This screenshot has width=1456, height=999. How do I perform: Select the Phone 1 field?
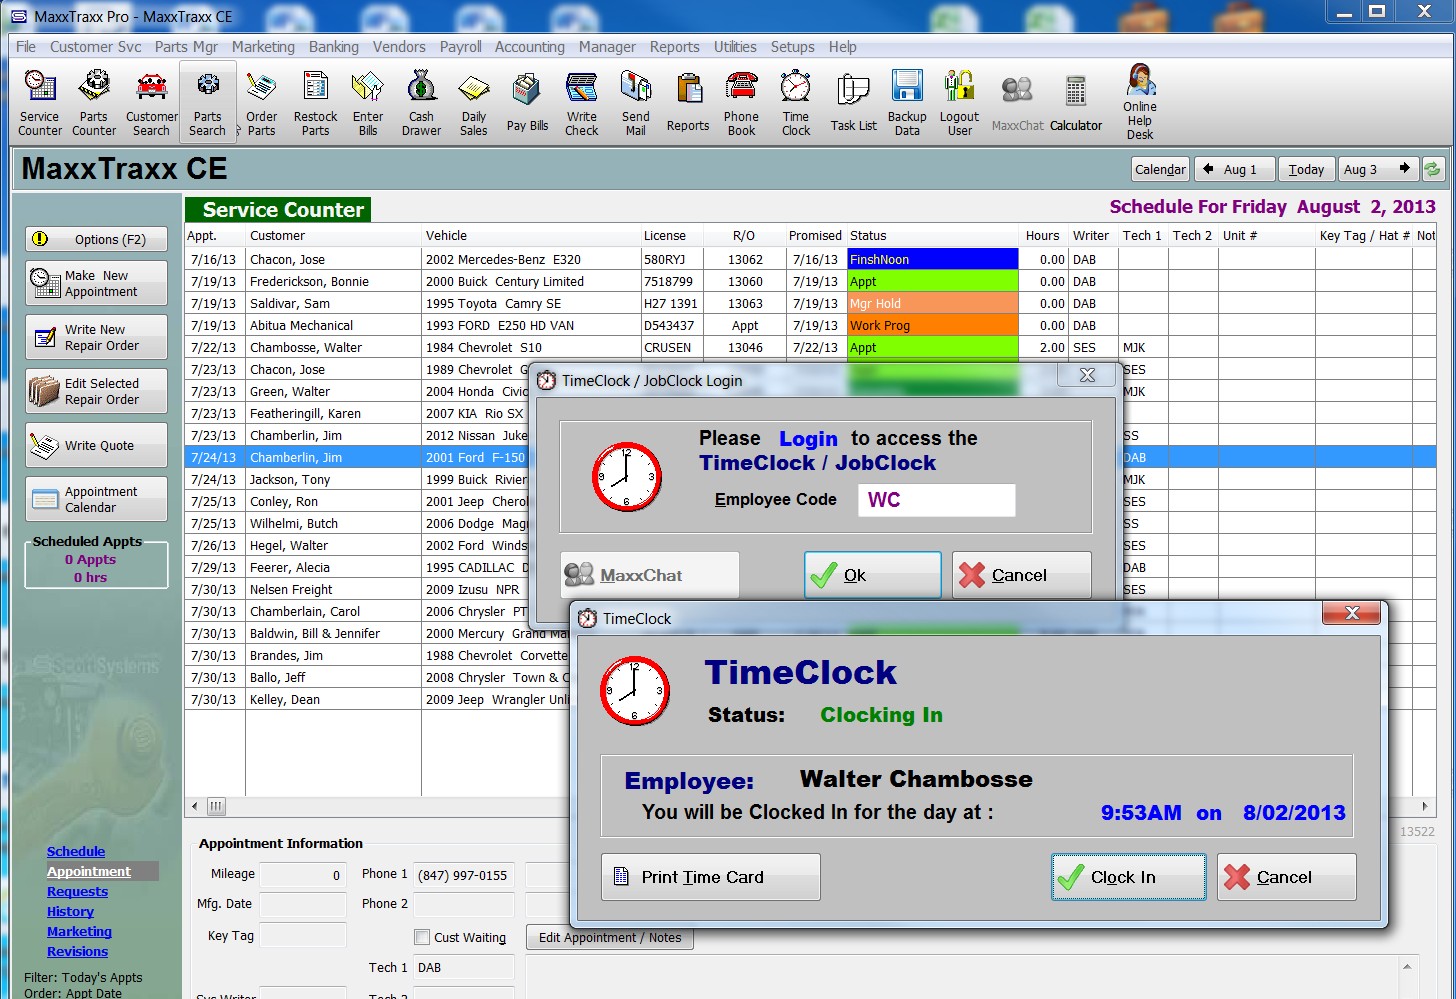pyautogui.click(x=463, y=875)
